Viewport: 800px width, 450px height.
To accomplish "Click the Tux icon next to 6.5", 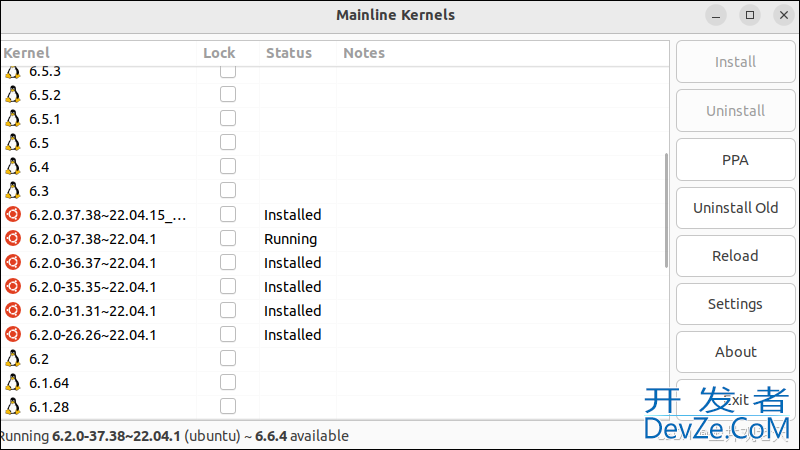I will (13, 143).
